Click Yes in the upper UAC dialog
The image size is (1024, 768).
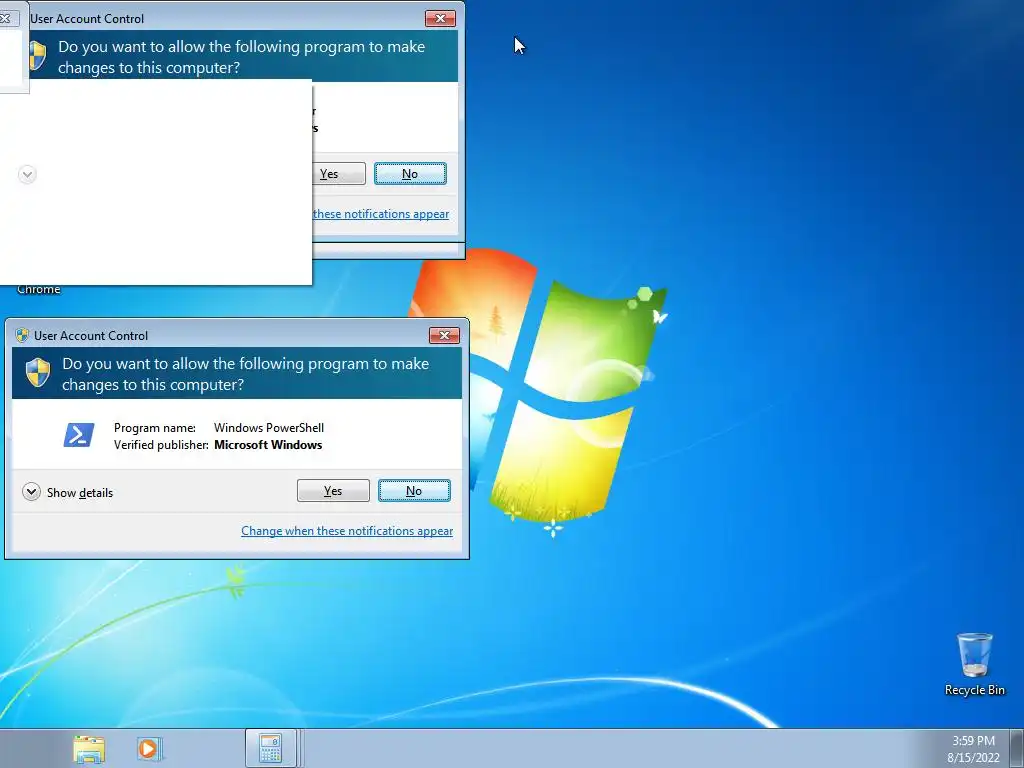339,174
